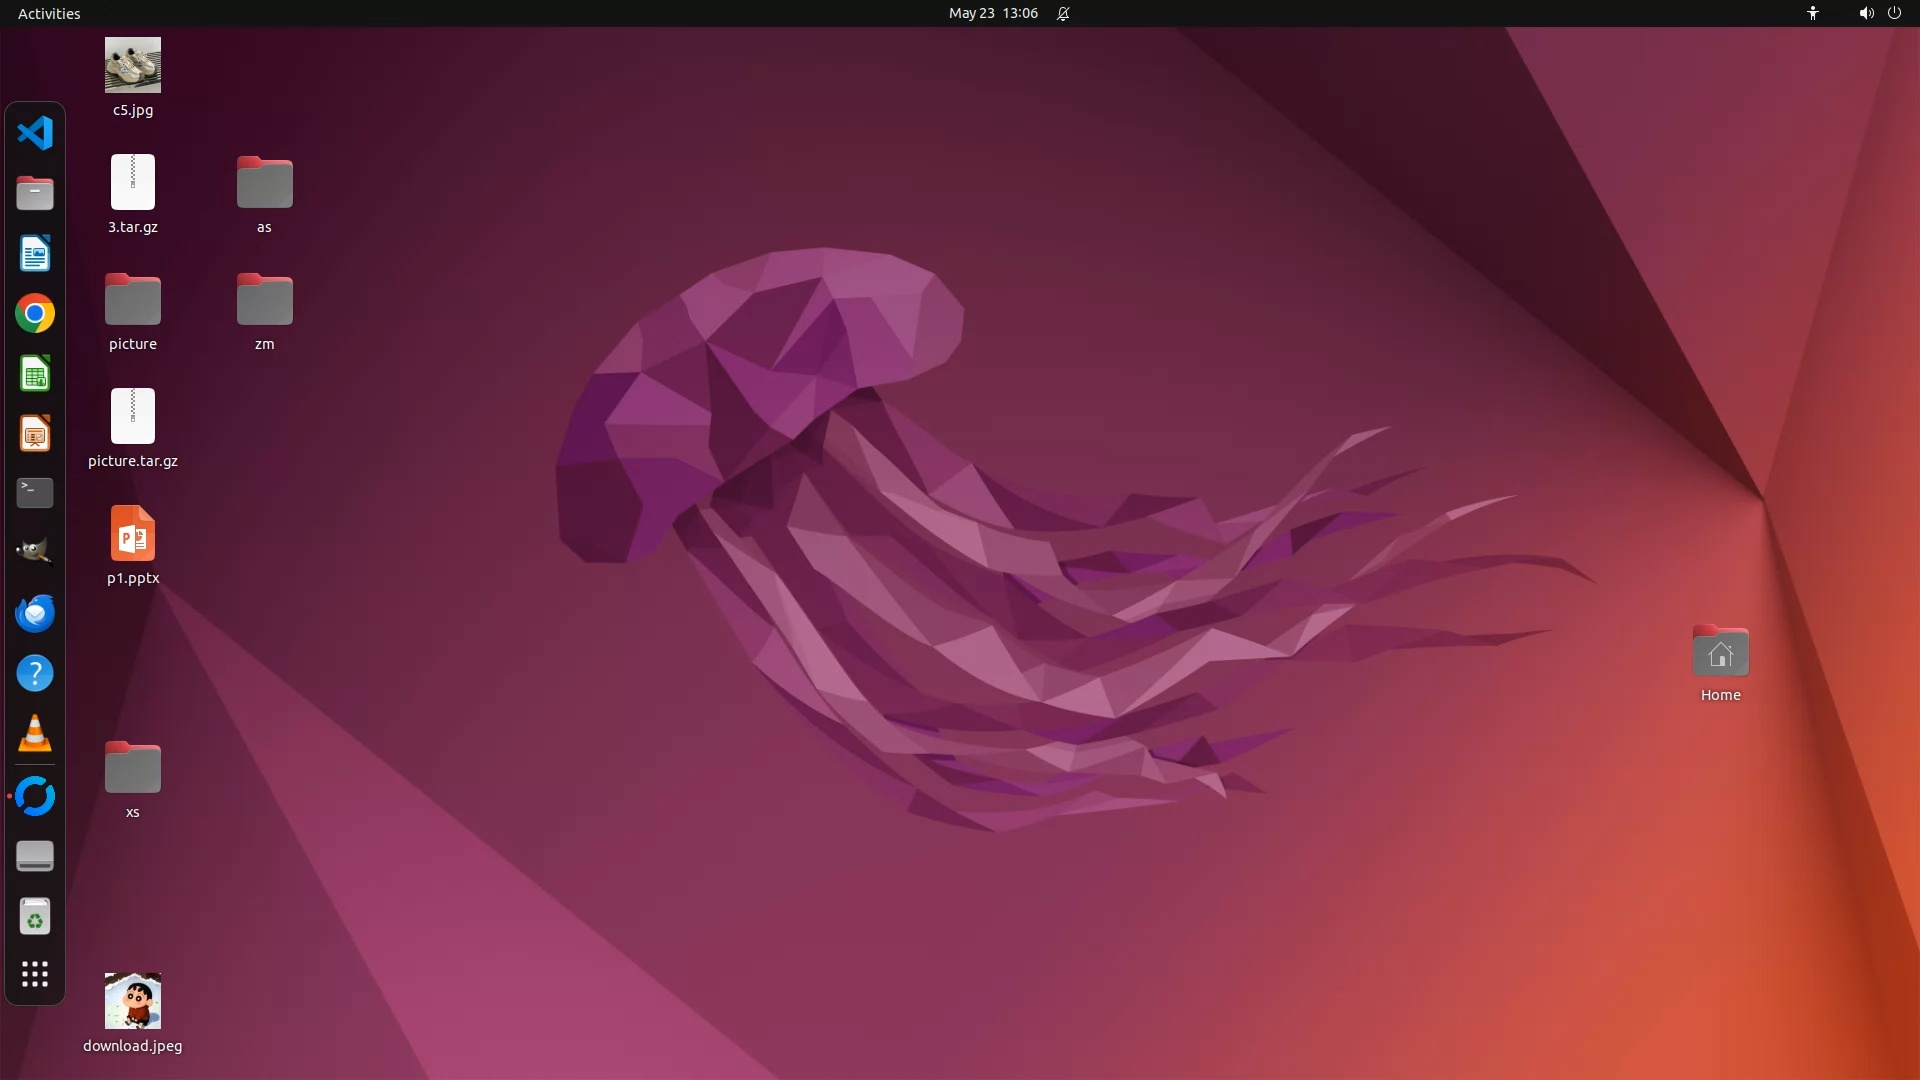Open the Help application icon
1920x1080 pixels.
35,673
